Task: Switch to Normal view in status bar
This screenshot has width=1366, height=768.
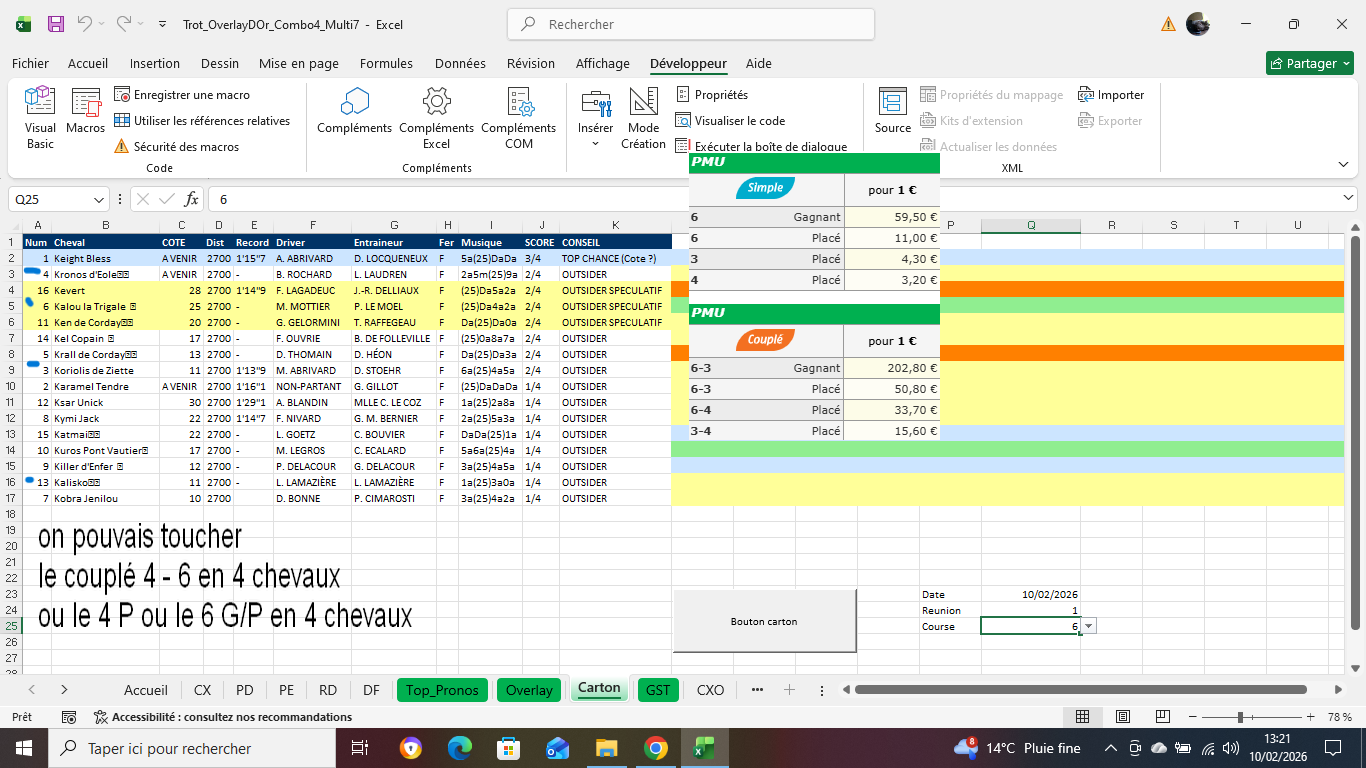Action: 1082,717
